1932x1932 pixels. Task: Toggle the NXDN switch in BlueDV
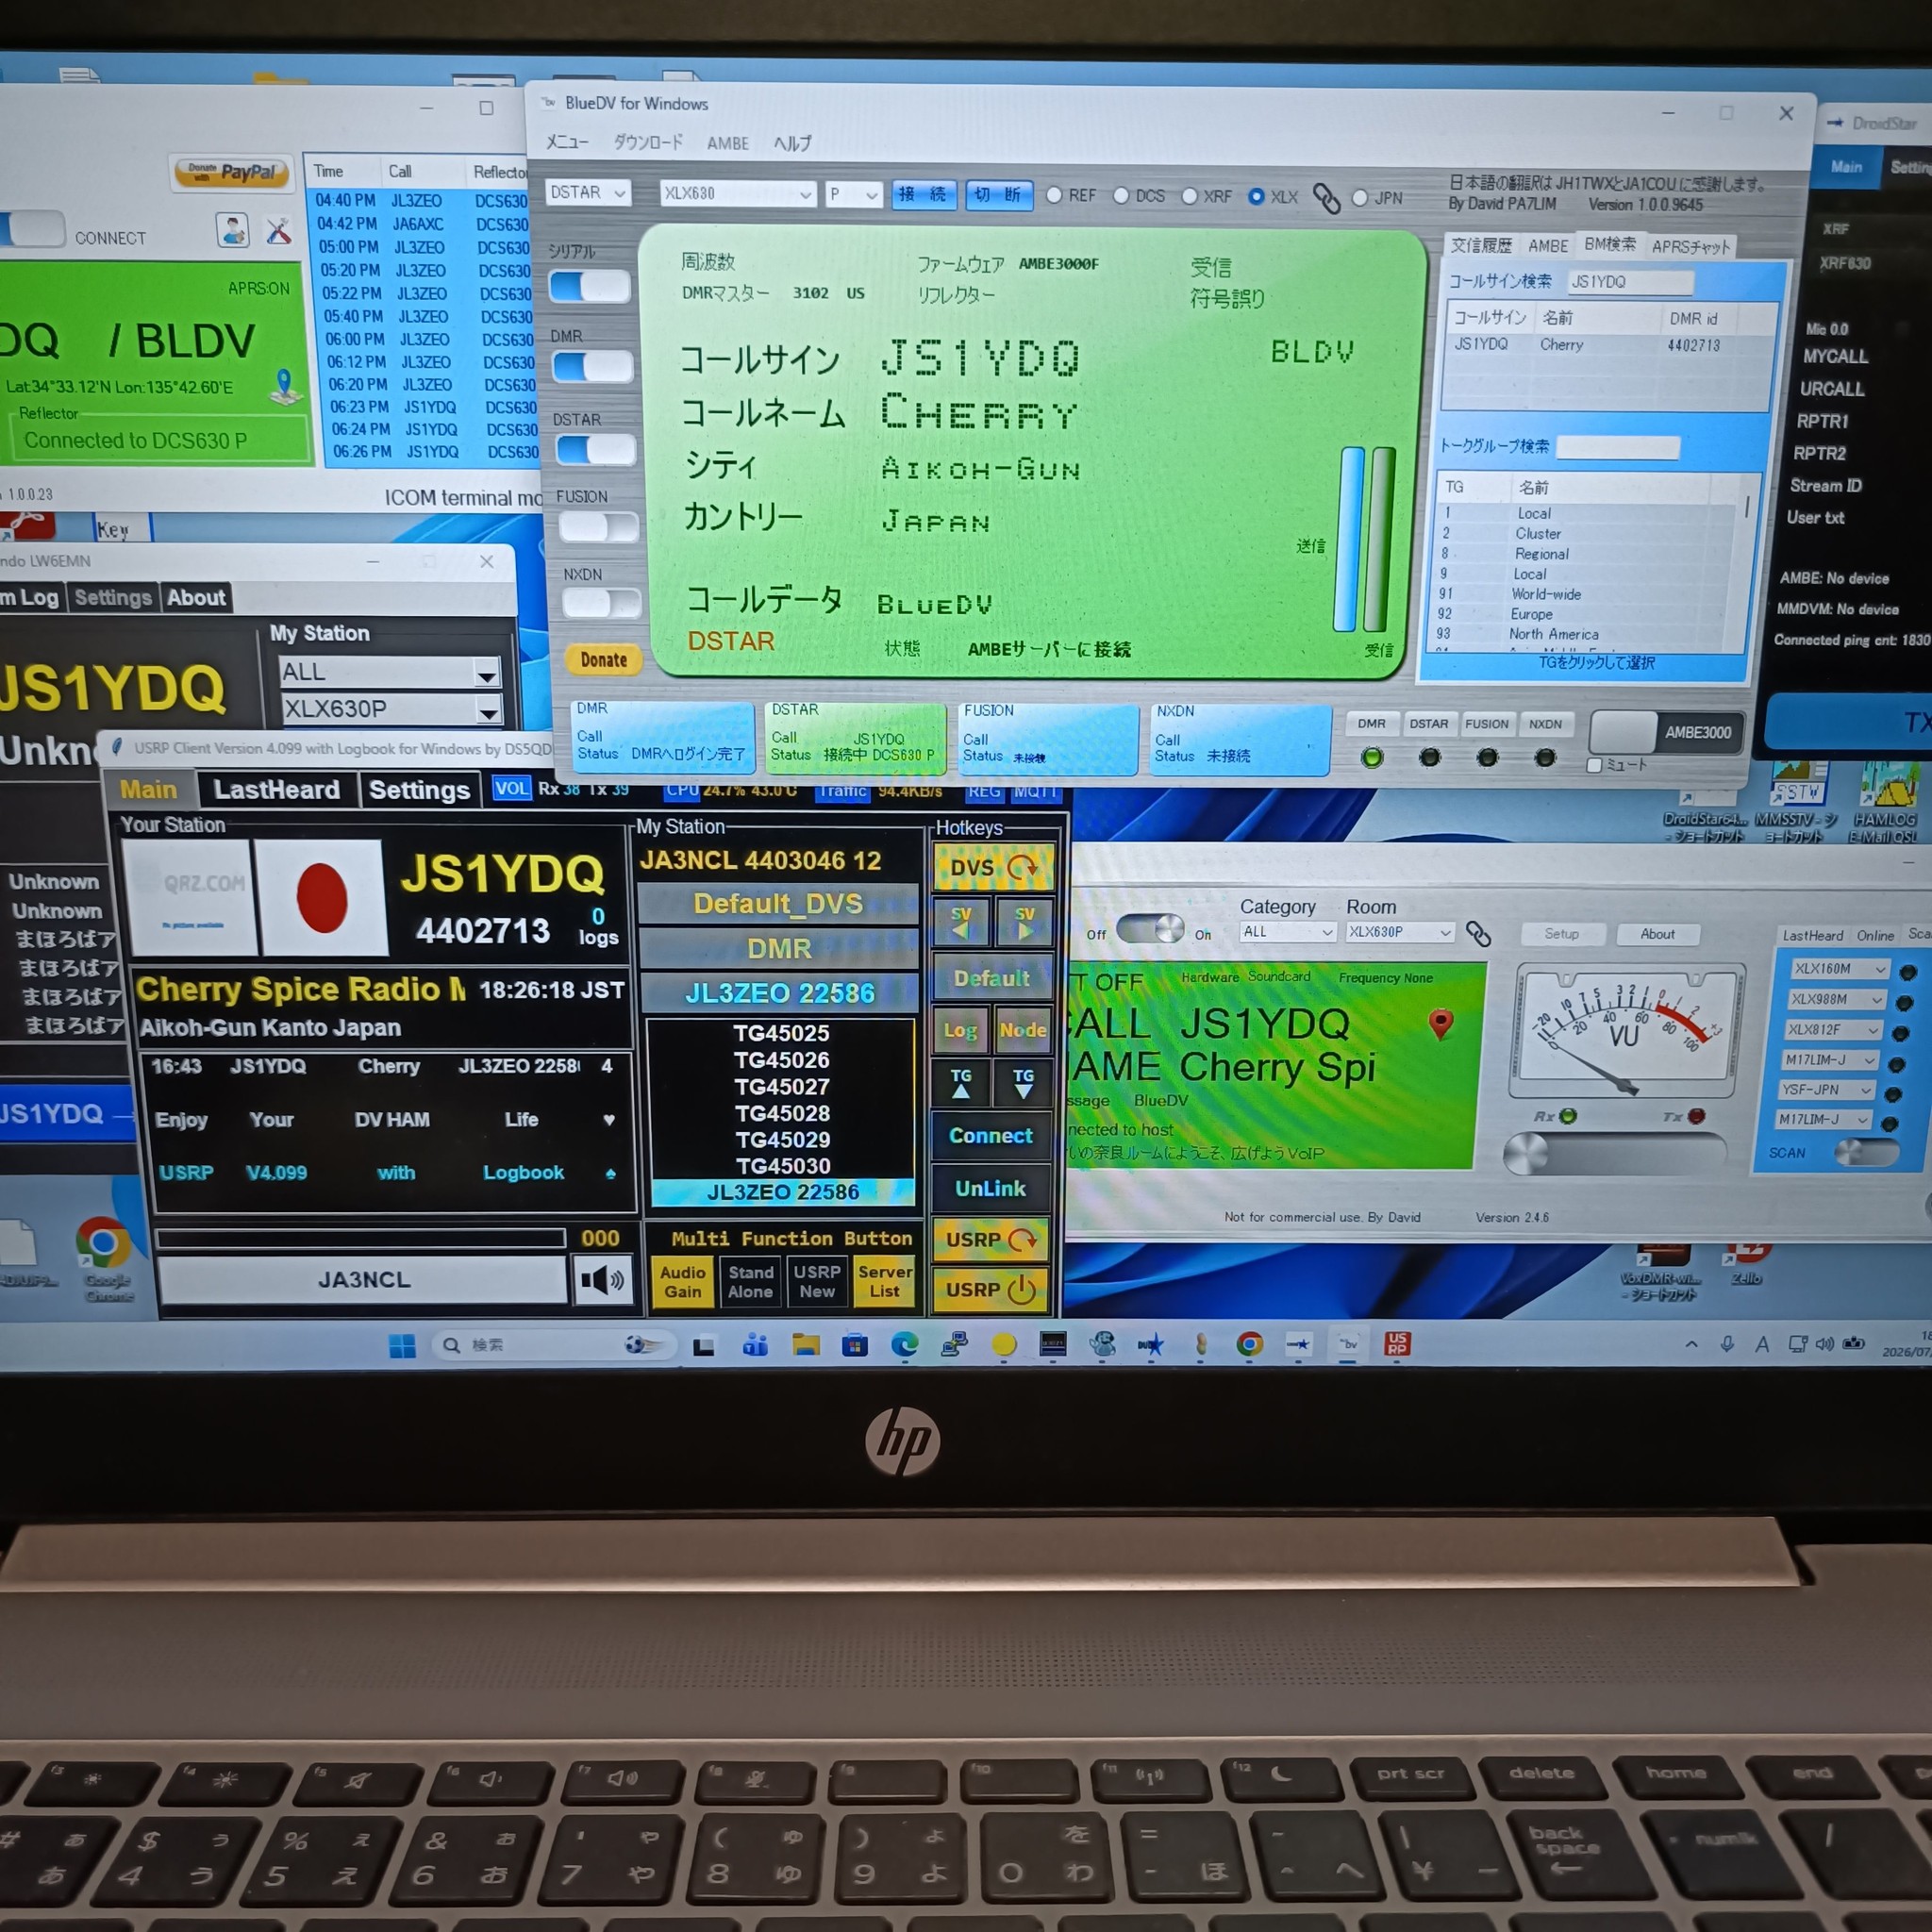click(x=602, y=603)
